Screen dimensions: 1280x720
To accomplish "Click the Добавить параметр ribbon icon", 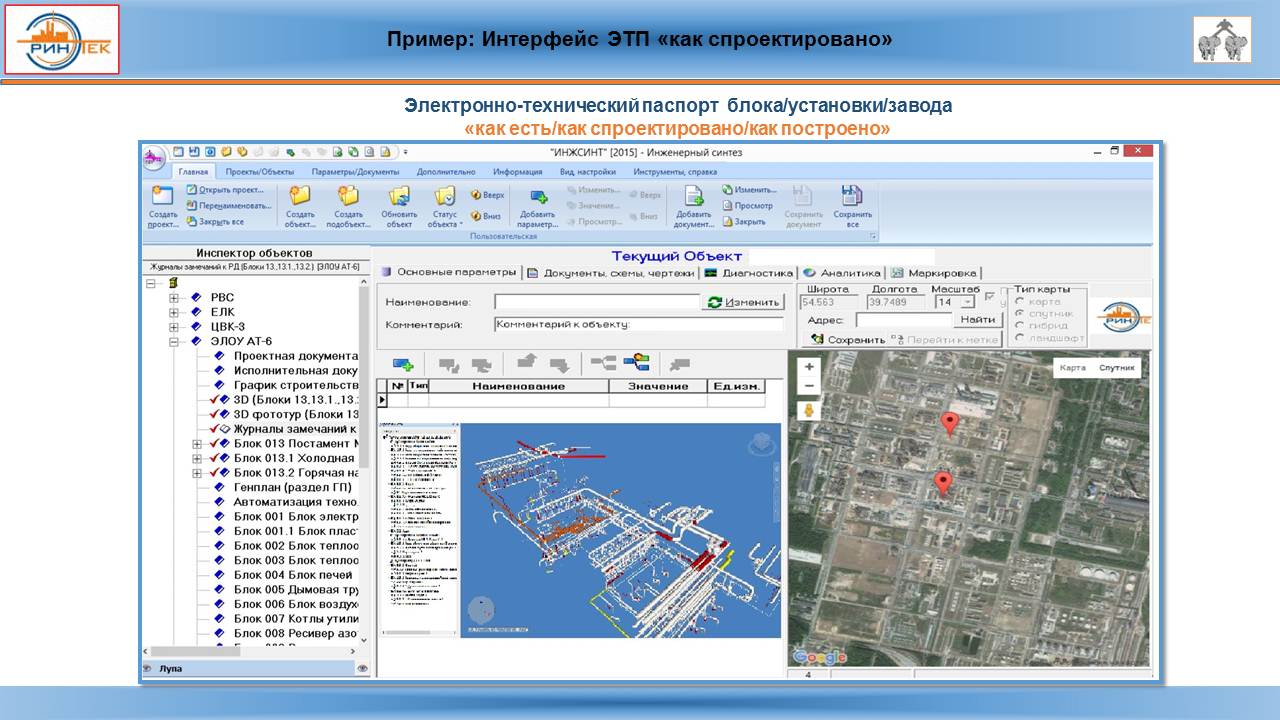I will (x=538, y=198).
